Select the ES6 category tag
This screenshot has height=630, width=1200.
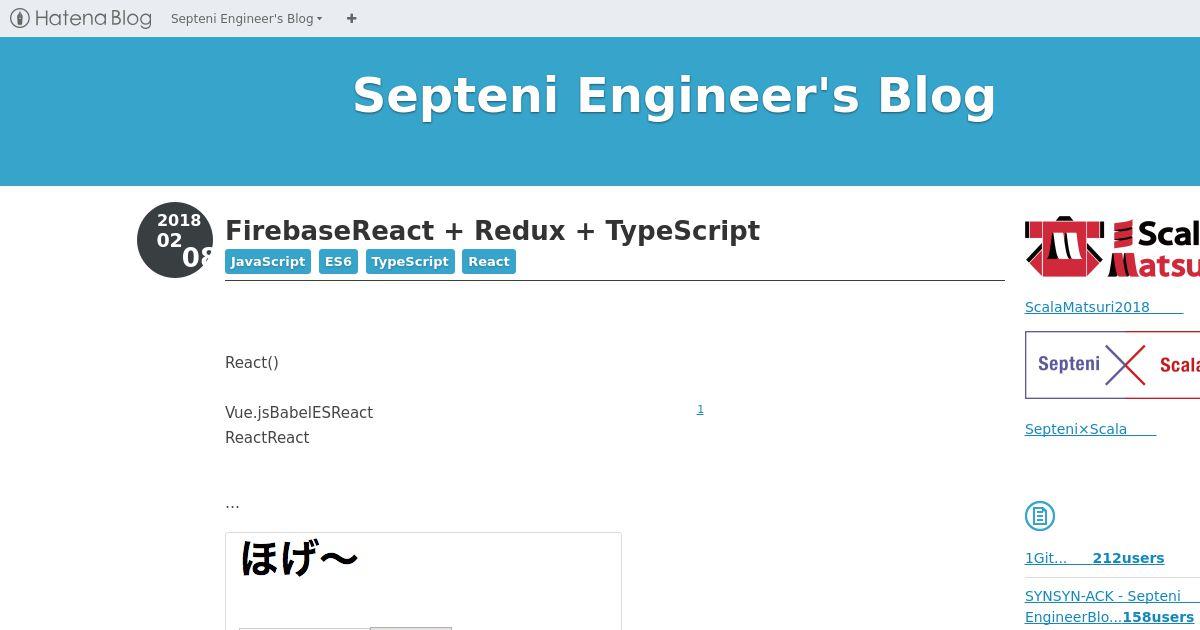[x=338, y=262]
